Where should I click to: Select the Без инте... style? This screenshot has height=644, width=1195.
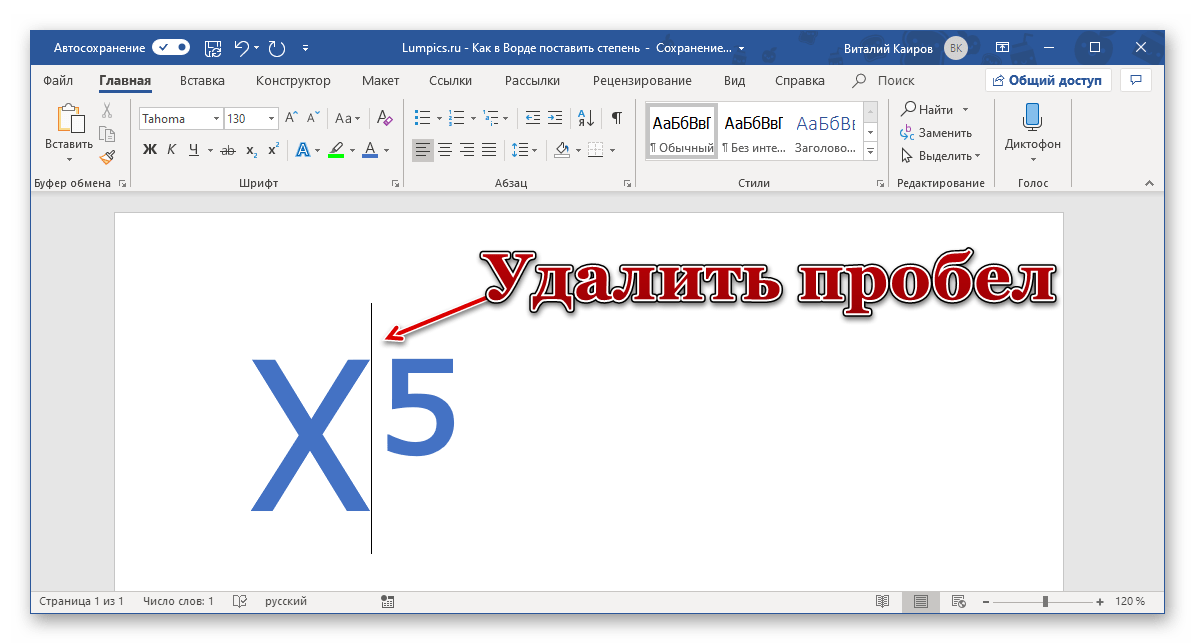(753, 131)
